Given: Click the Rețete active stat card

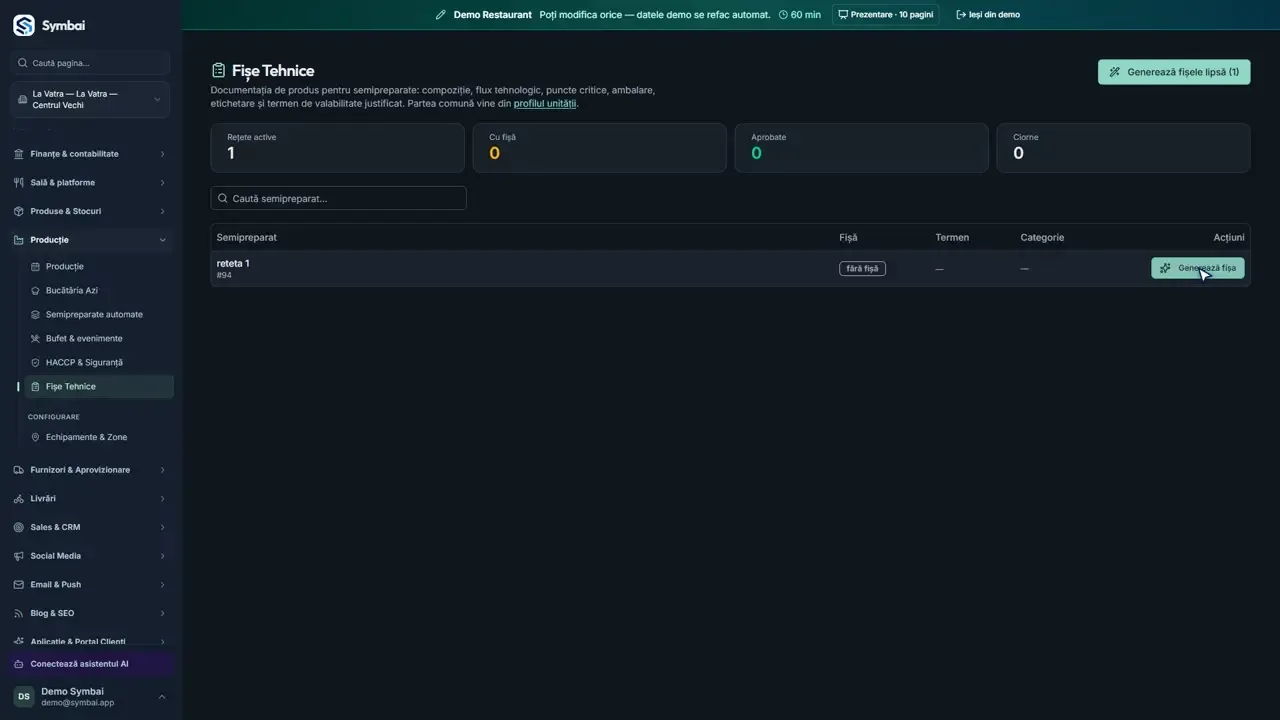Looking at the screenshot, I should 337,148.
